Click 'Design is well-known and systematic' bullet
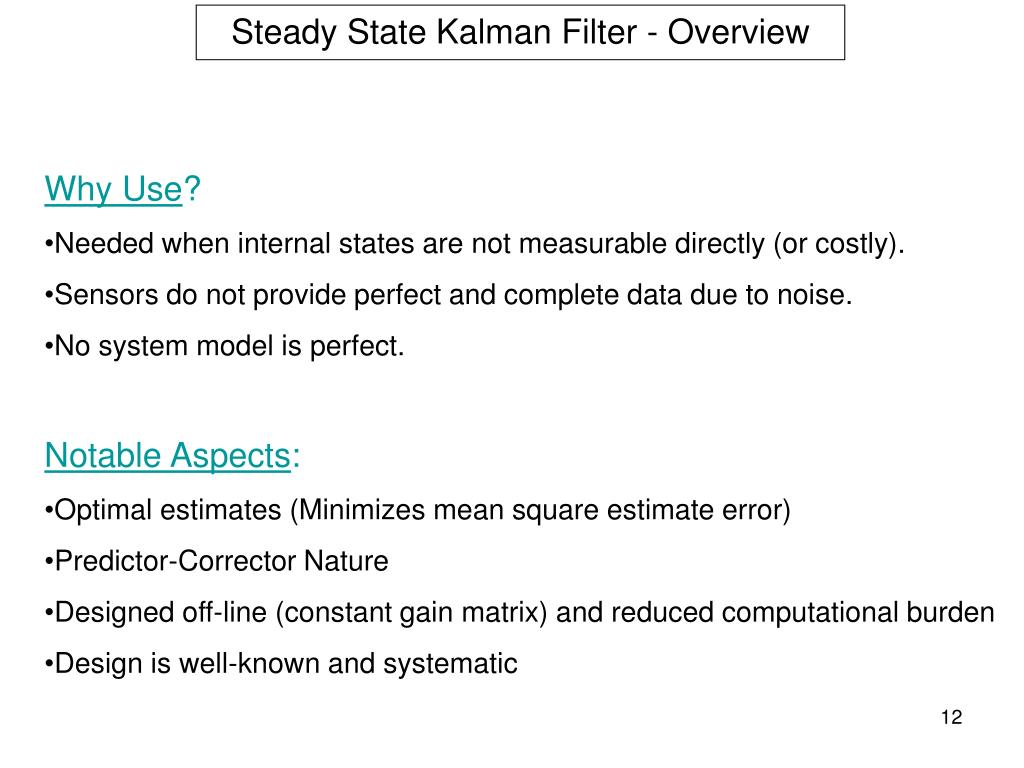The image size is (1024, 768). point(281,664)
